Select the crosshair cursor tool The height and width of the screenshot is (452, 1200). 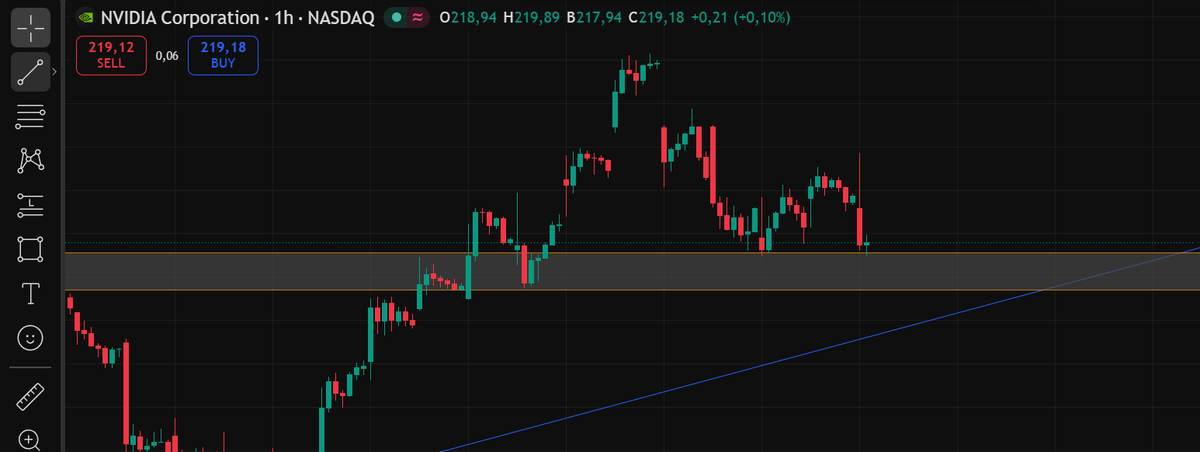click(30, 27)
